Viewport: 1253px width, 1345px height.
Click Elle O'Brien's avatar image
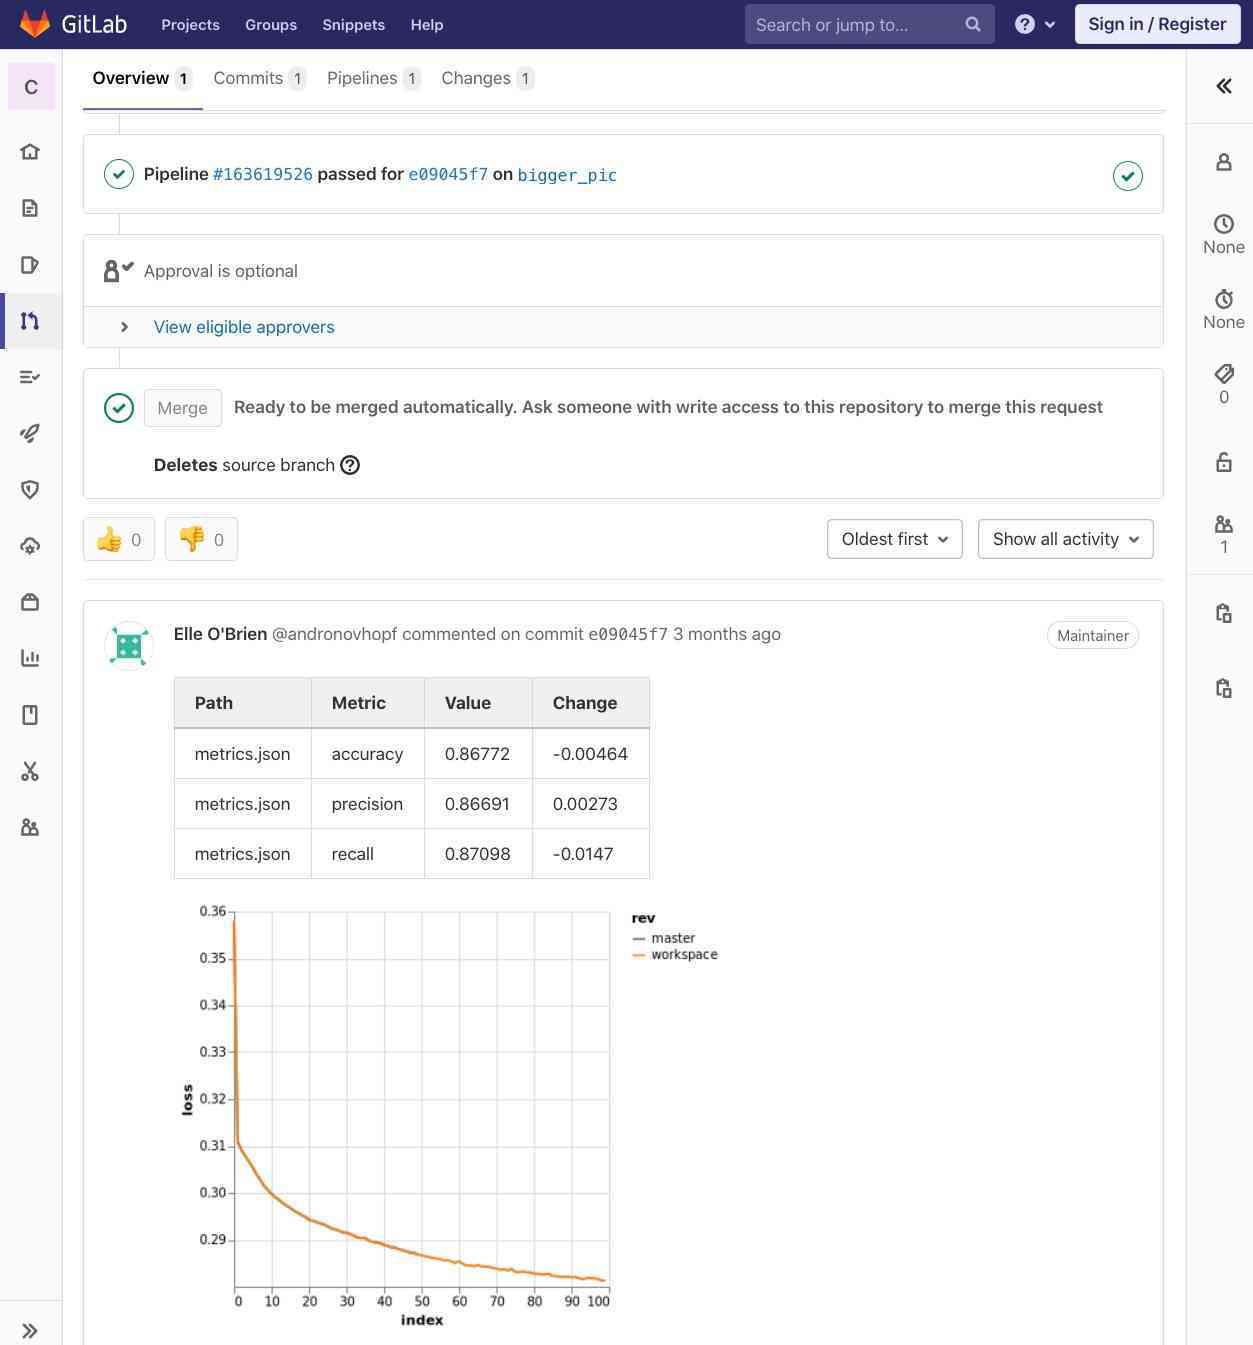(x=128, y=645)
